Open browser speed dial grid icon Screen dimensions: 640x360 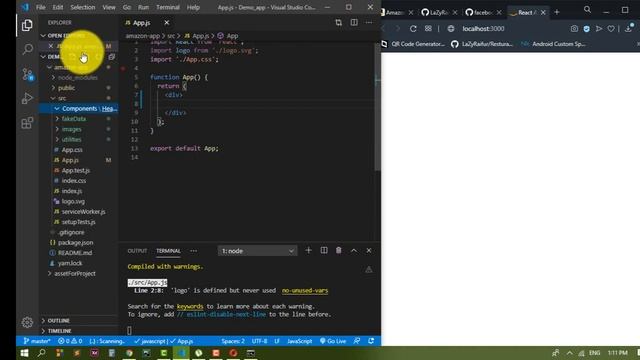[x=428, y=29]
